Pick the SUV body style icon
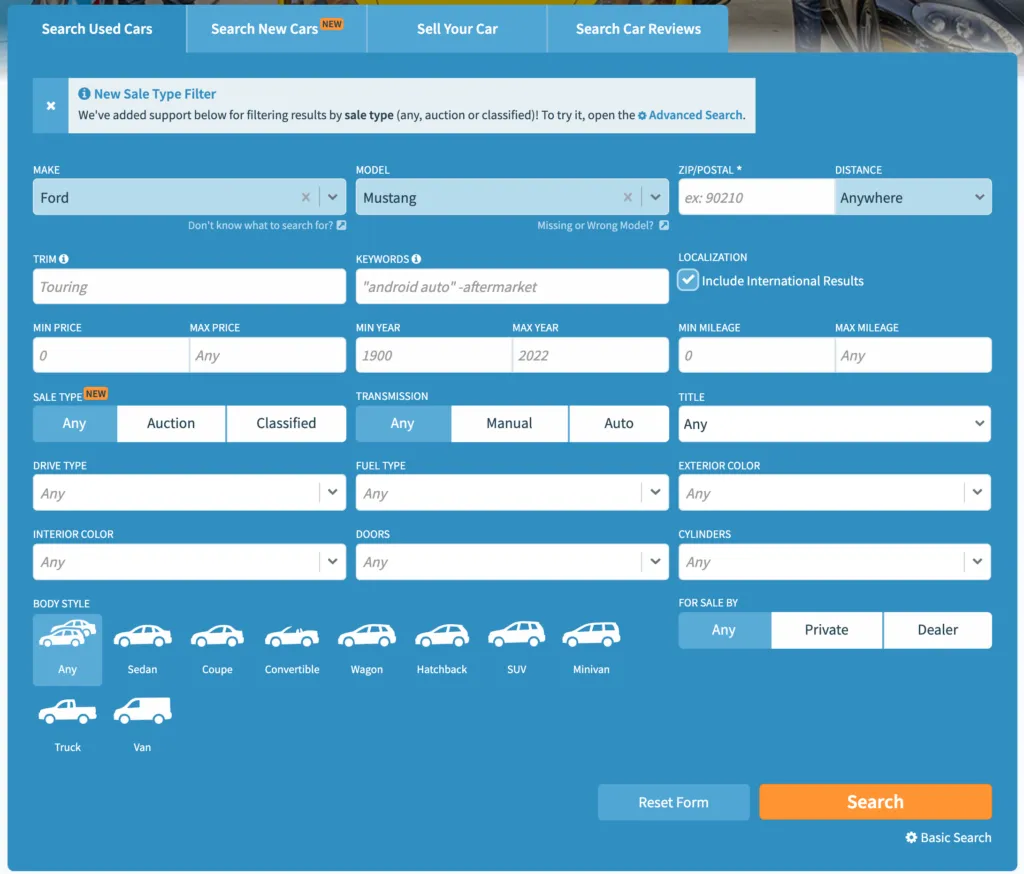The height and width of the screenshot is (874, 1024). point(516,647)
